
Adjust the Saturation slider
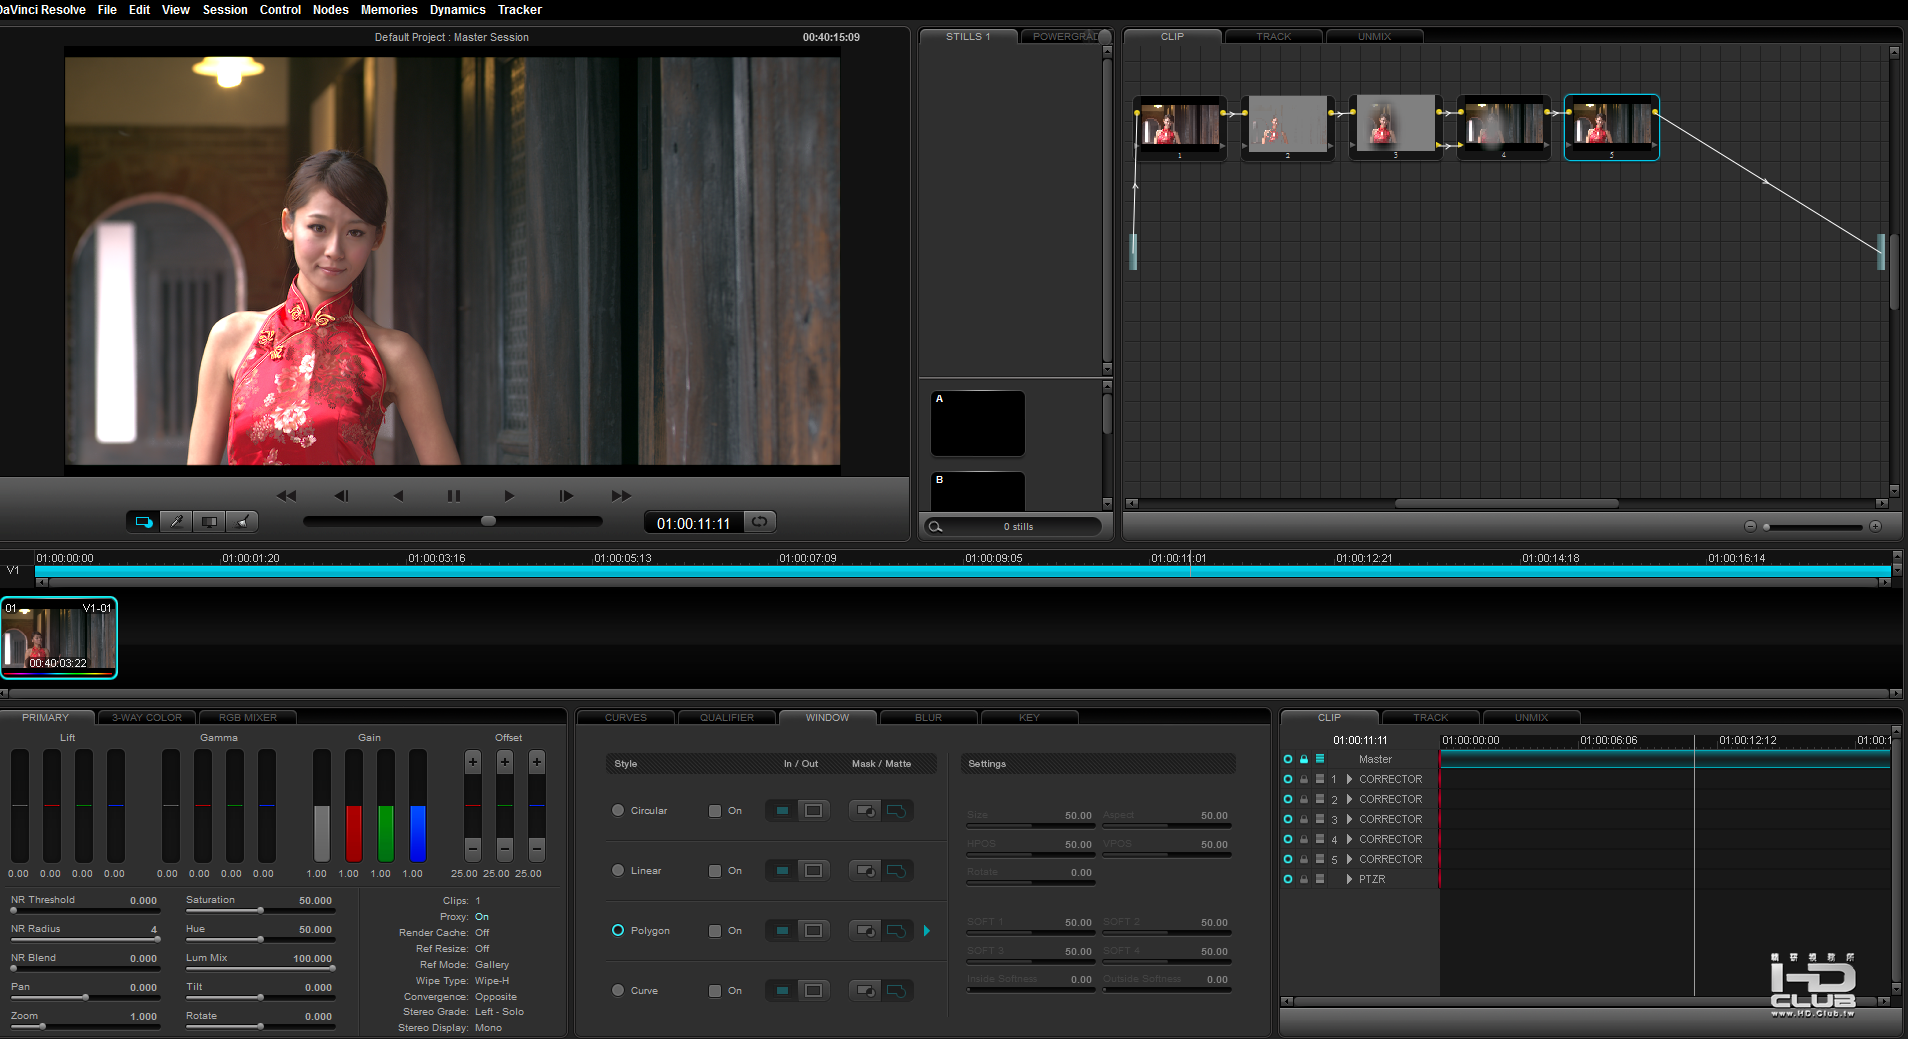260,911
